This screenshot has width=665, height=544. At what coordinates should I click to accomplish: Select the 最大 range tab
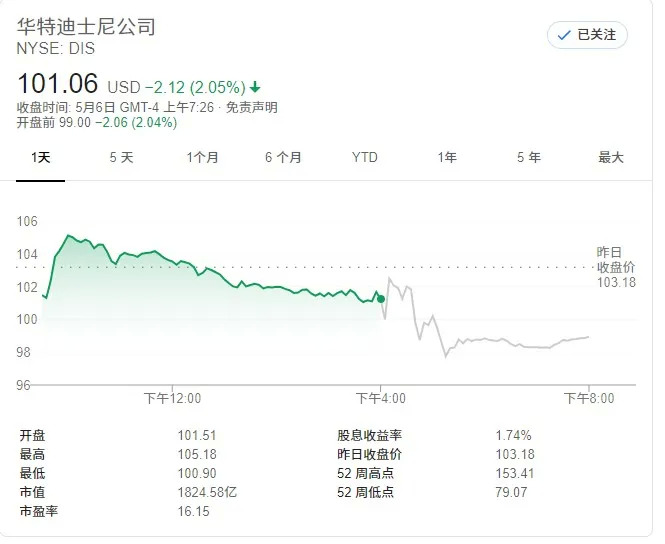[610, 157]
